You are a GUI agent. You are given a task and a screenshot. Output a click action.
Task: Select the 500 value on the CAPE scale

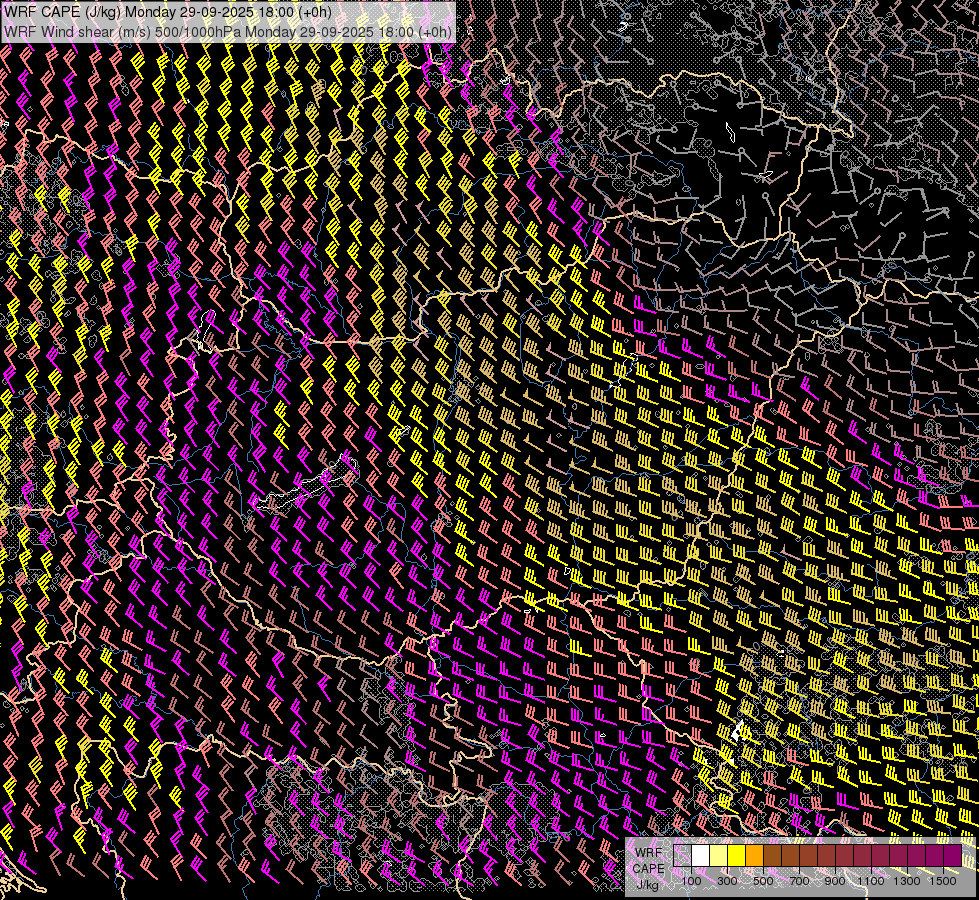[763, 881]
